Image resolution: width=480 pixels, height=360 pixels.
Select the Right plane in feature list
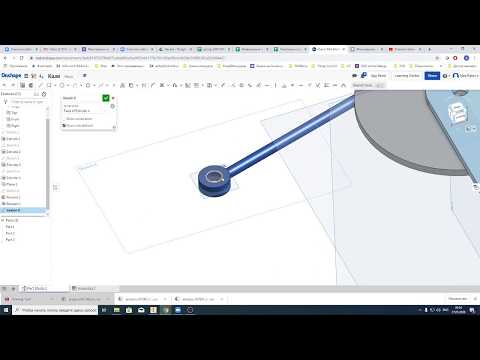pos(15,126)
